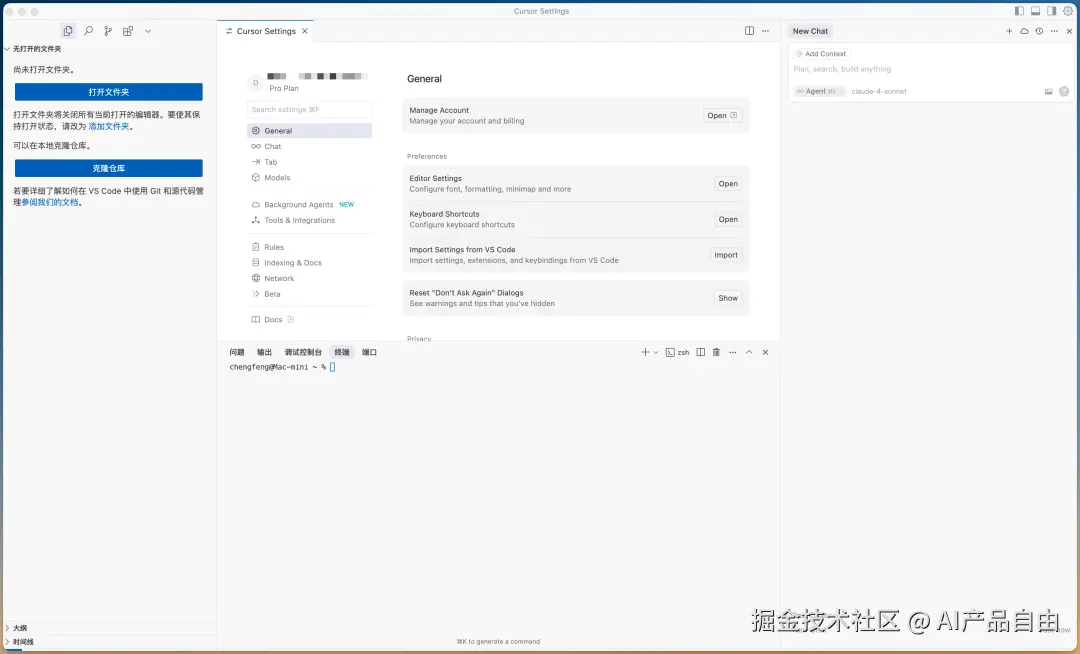Click the 克隆仓库 button
The width and height of the screenshot is (1080, 654).
(x=109, y=168)
